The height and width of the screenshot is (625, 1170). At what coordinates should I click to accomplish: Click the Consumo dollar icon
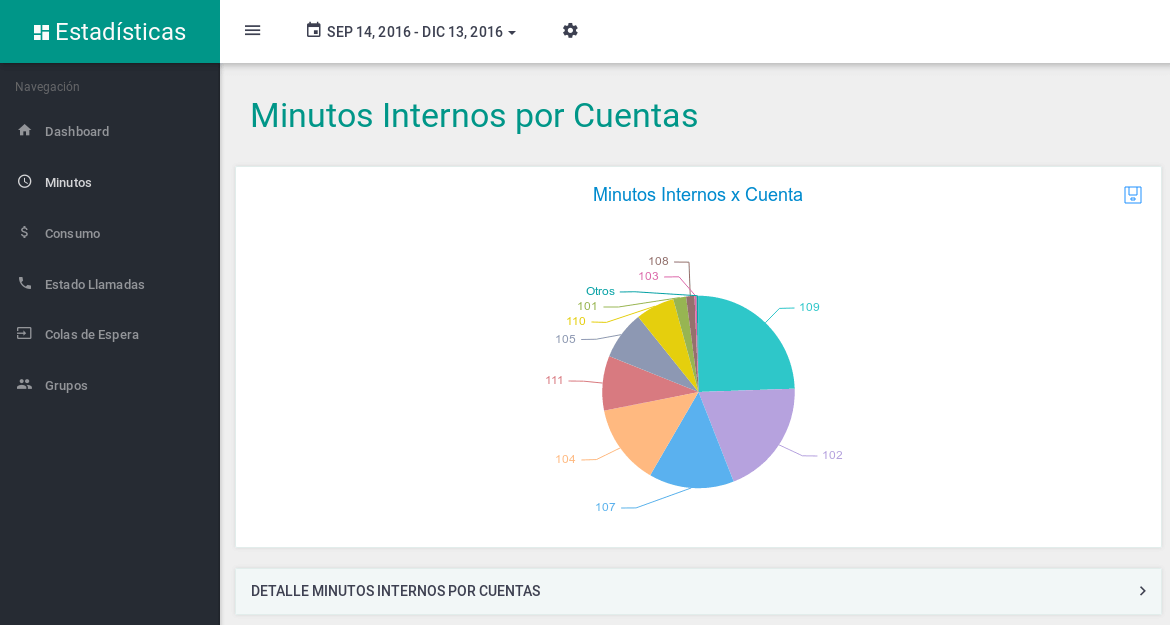click(x=25, y=233)
